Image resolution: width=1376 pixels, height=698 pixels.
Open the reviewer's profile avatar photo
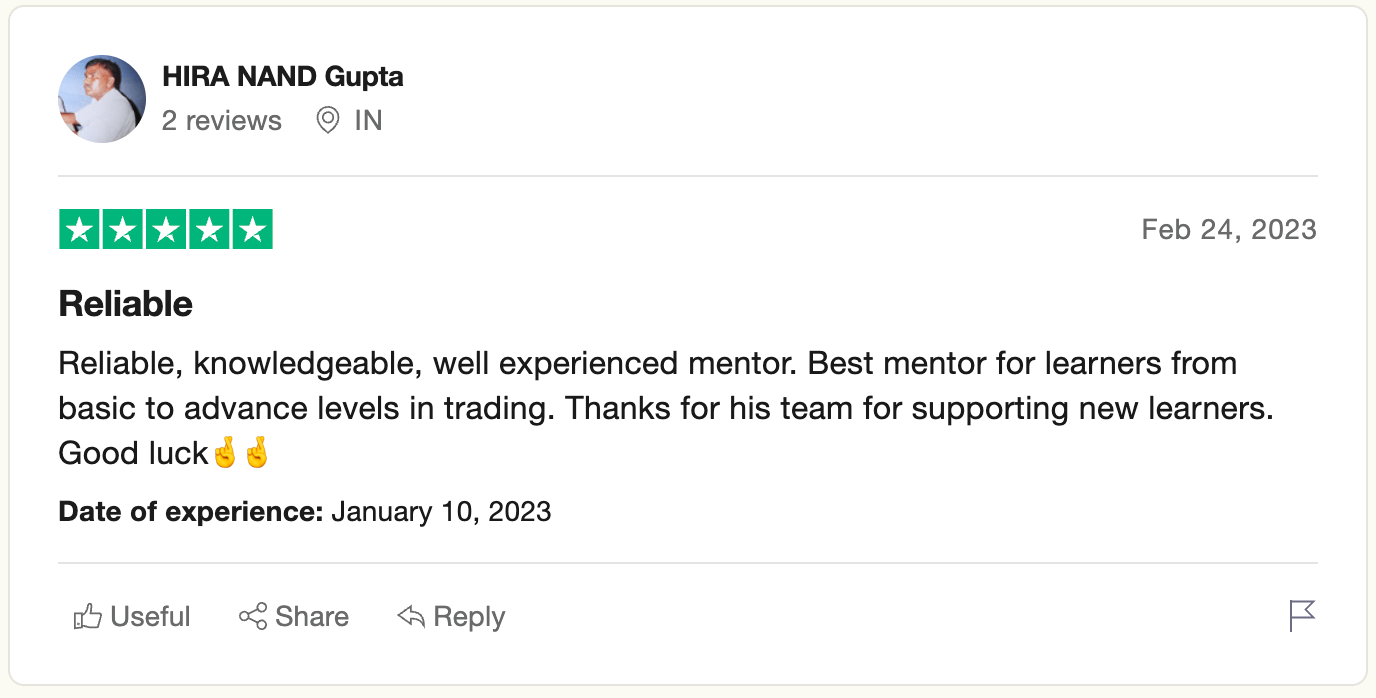[102, 99]
